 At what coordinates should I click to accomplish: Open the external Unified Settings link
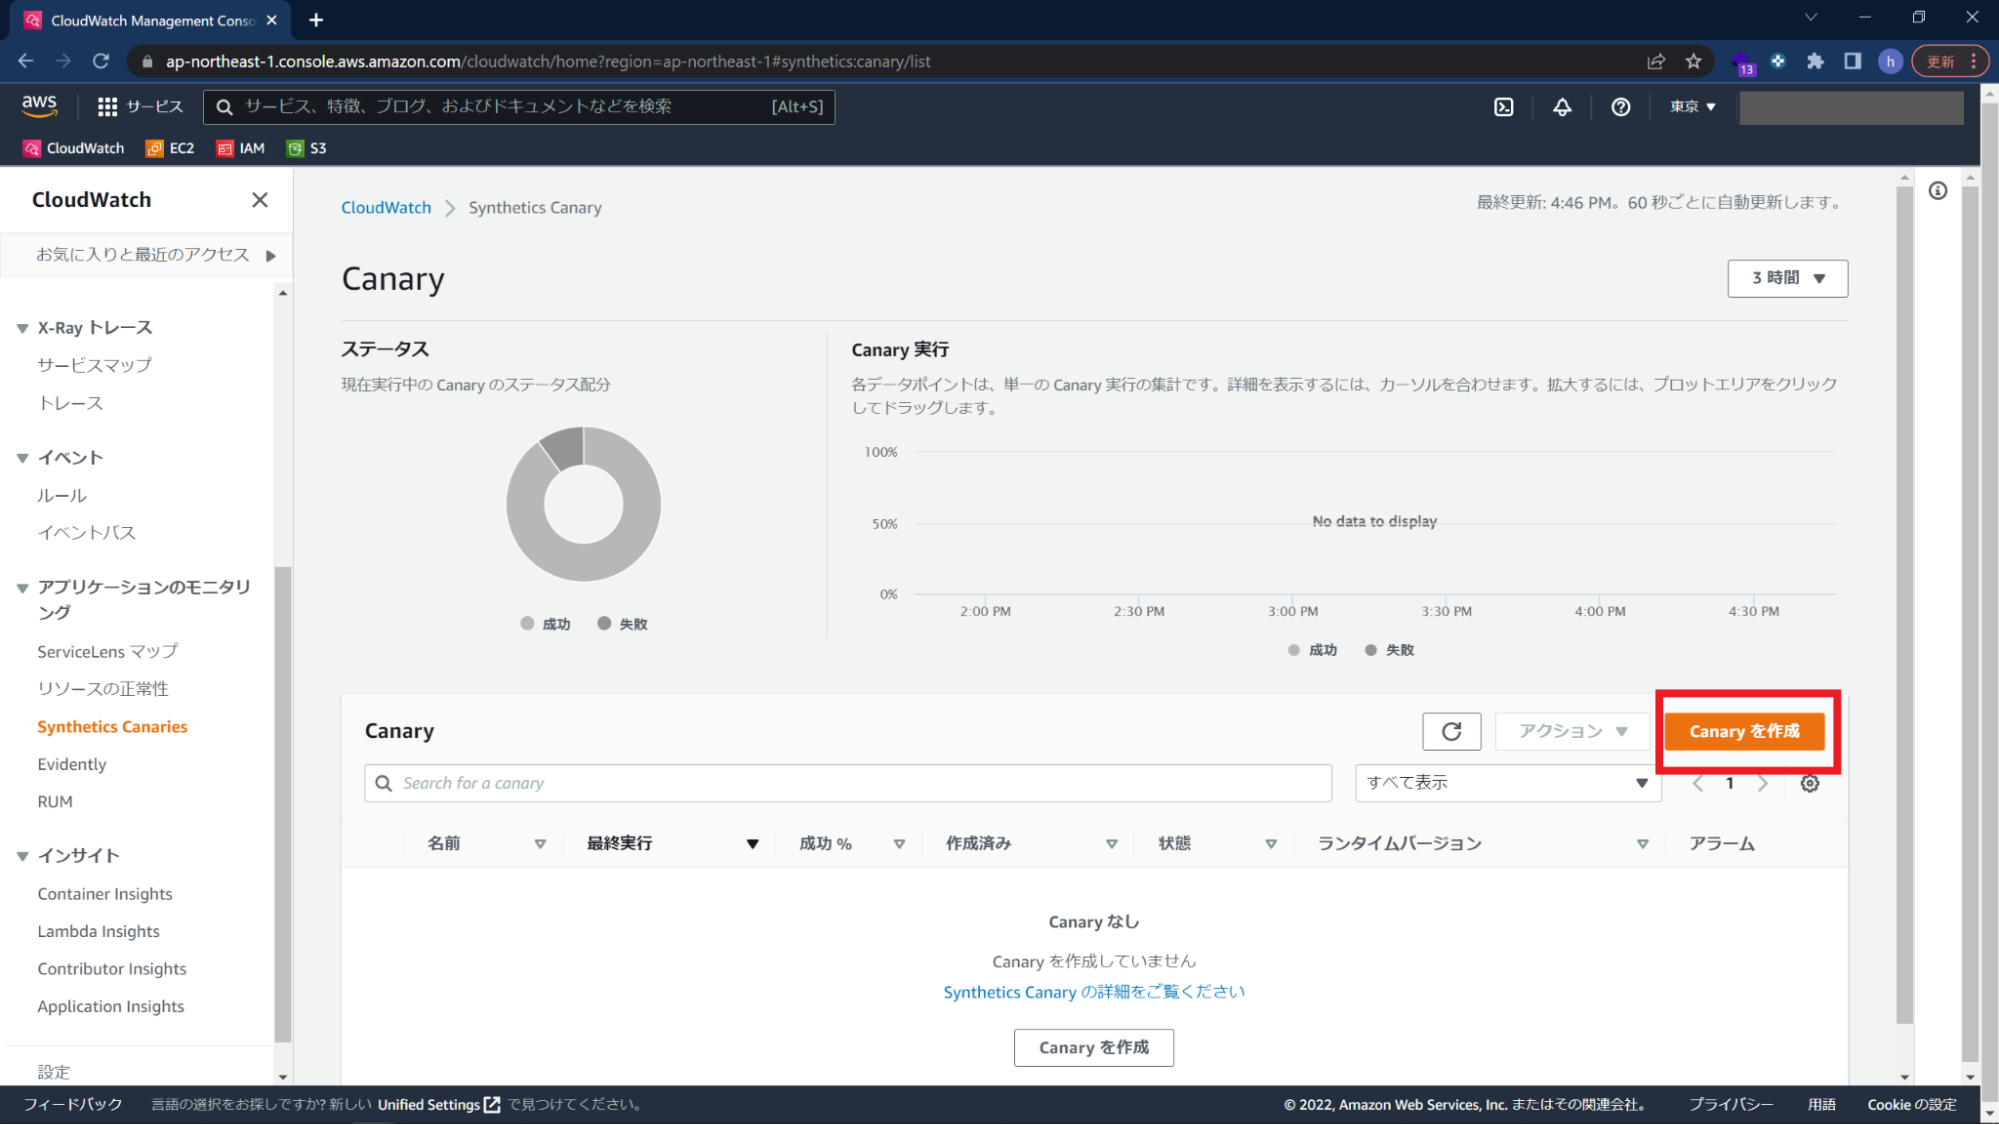pos(439,1104)
